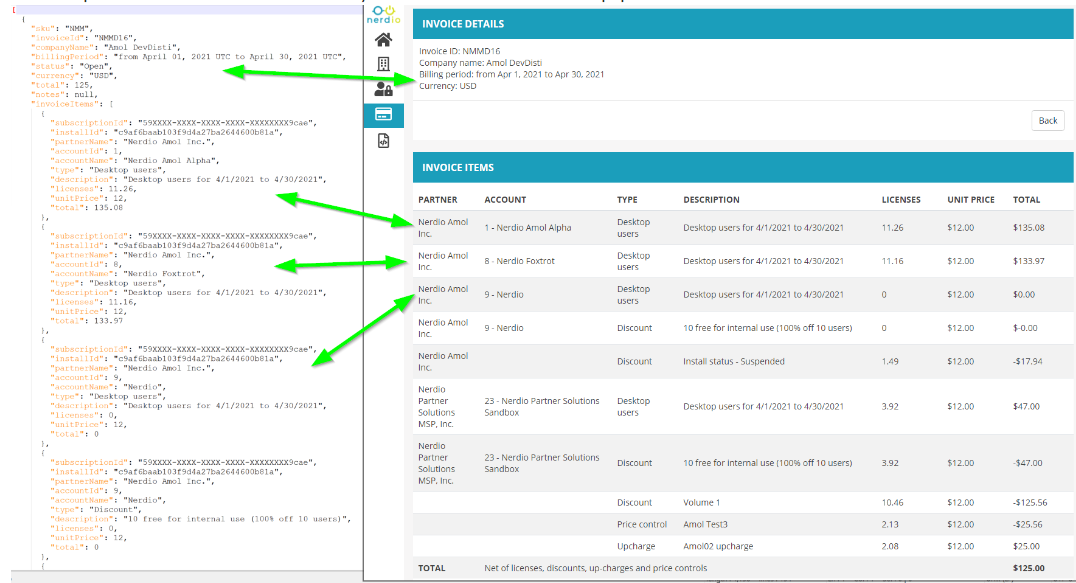Open the building Accounts icon in sidebar
Viewport: 1076px width, 583px height.
click(384, 64)
